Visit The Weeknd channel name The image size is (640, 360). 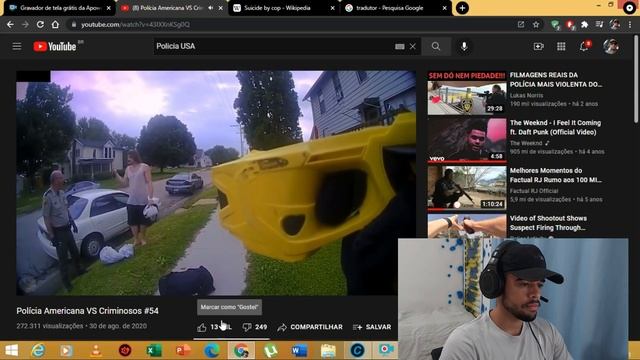tap(526, 143)
